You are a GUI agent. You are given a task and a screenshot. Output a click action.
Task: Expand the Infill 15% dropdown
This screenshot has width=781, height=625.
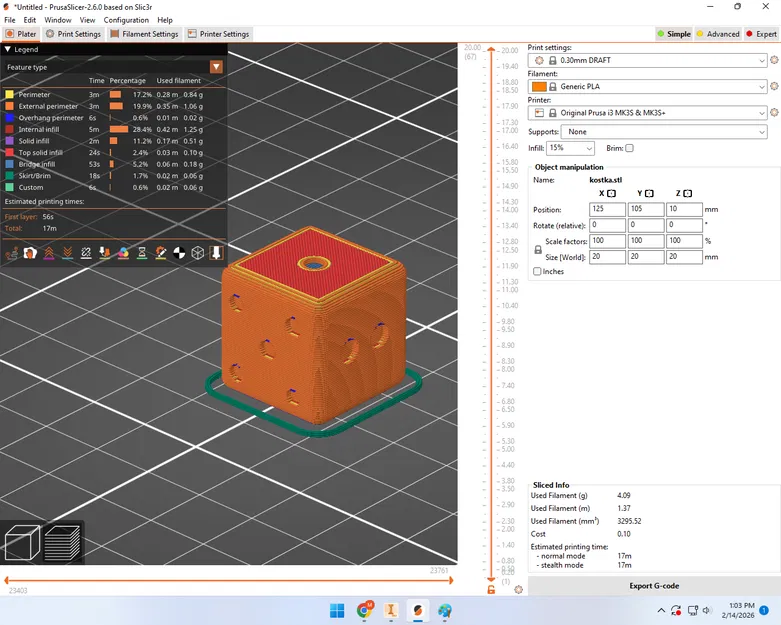click(570, 148)
